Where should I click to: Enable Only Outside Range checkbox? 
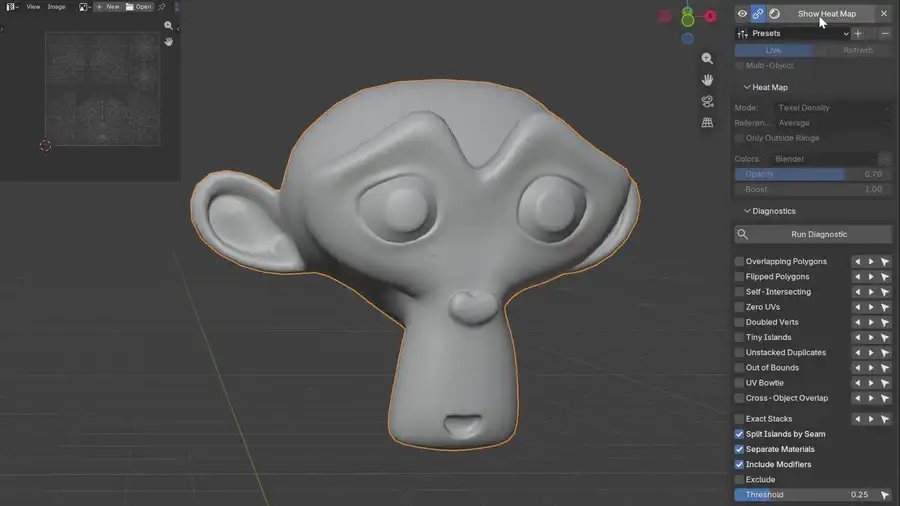[x=739, y=138]
